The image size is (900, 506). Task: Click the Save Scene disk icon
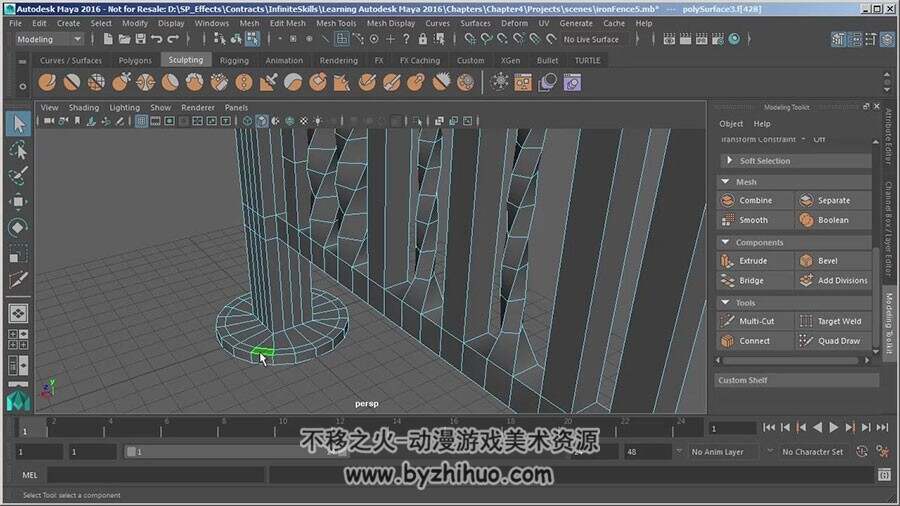(x=141, y=39)
